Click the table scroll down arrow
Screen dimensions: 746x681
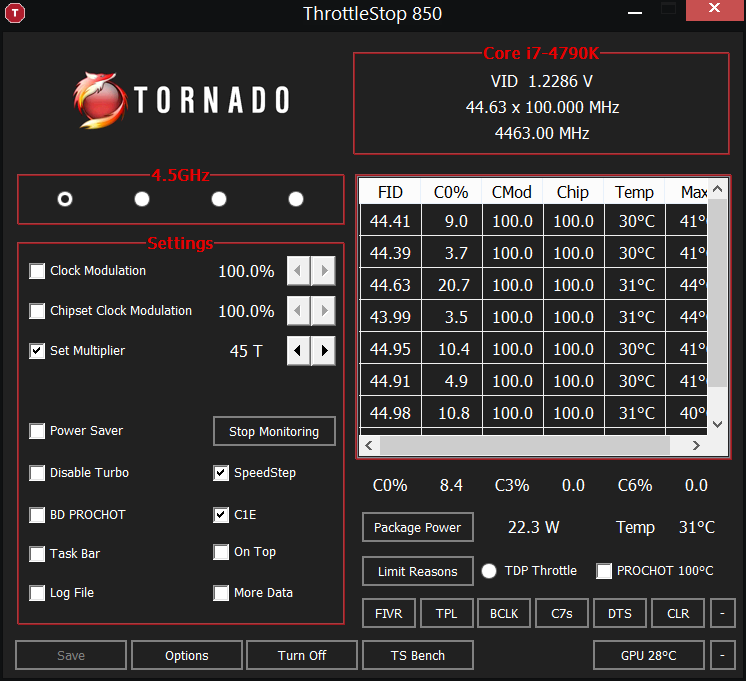717,424
